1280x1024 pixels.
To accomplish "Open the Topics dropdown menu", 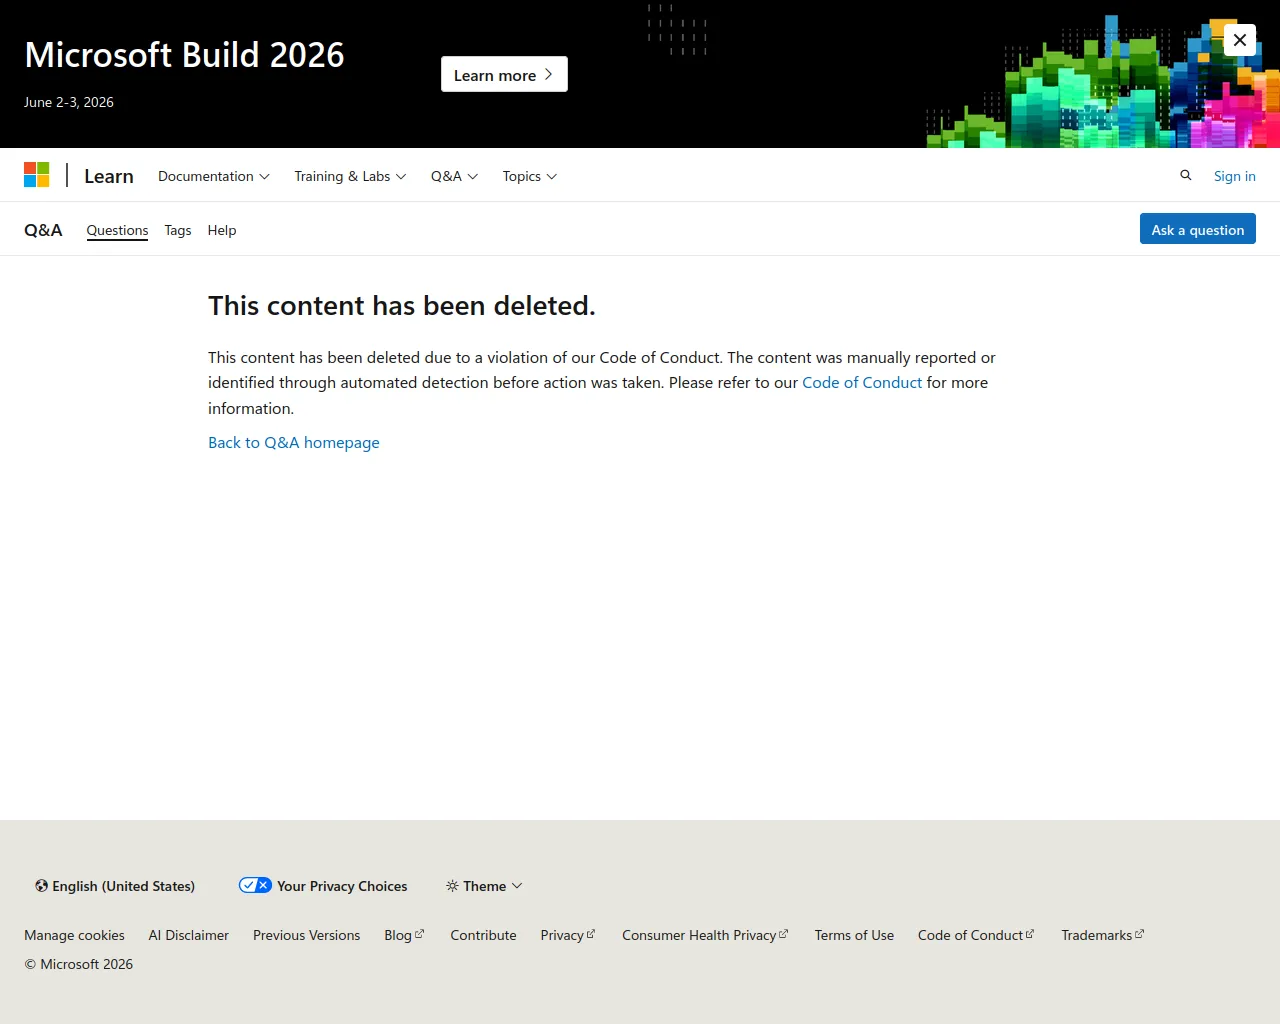I will pos(529,176).
